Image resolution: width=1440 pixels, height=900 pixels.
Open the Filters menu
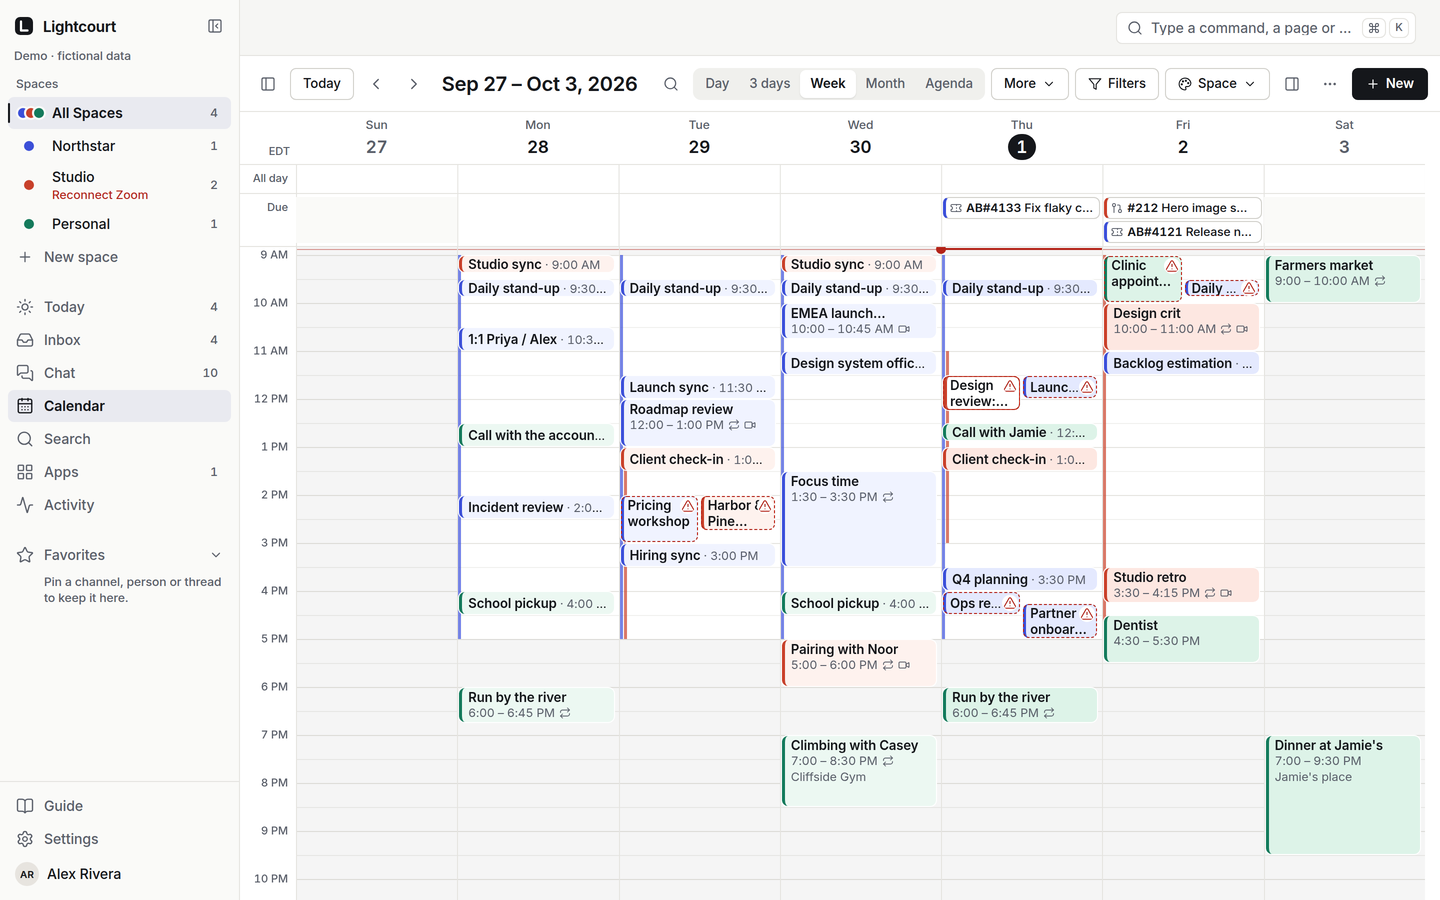point(1117,84)
